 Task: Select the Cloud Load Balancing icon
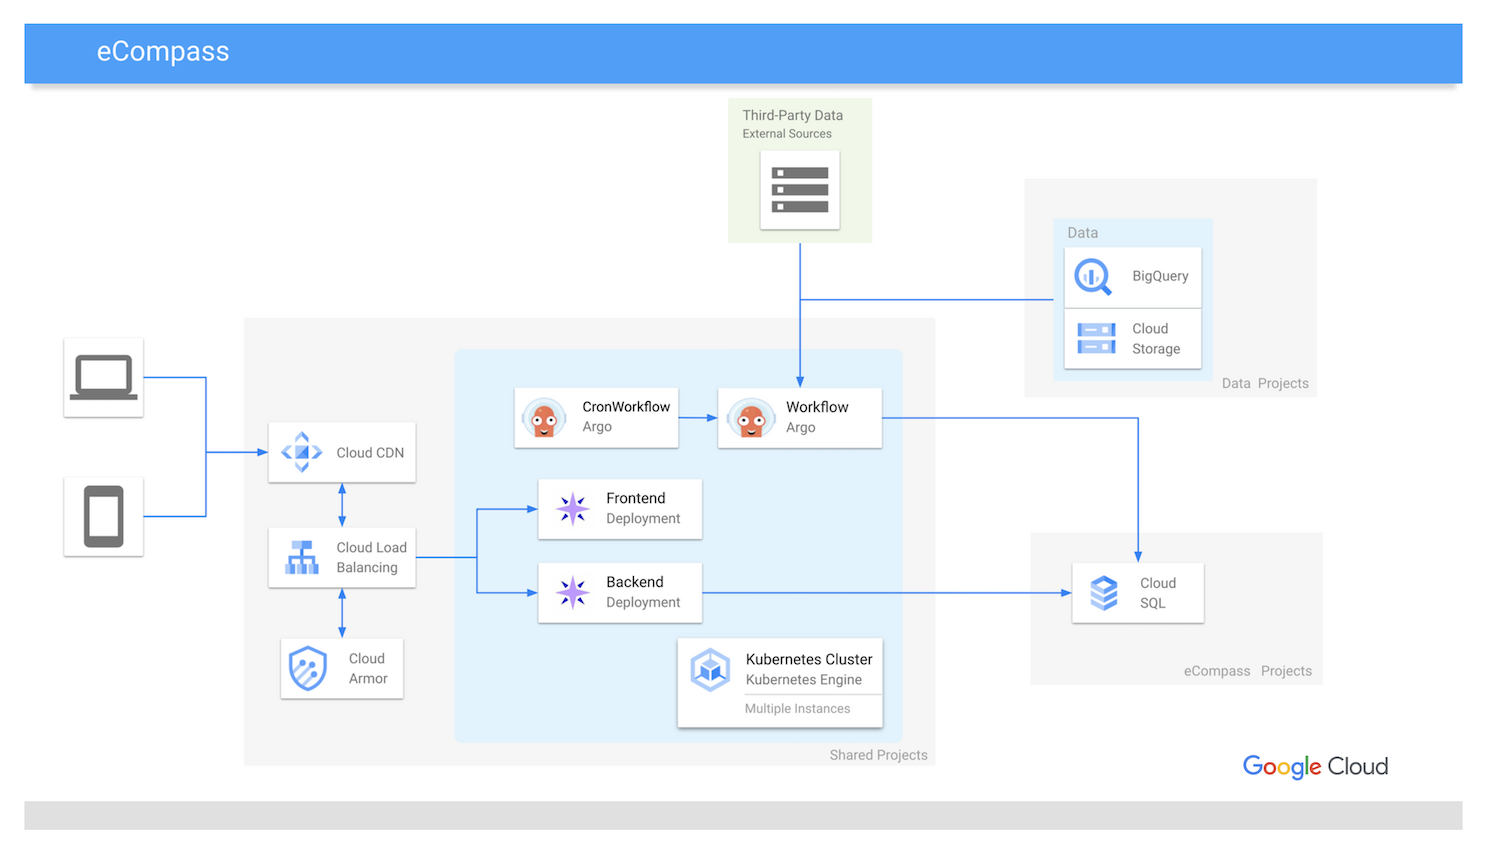[302, 558]
